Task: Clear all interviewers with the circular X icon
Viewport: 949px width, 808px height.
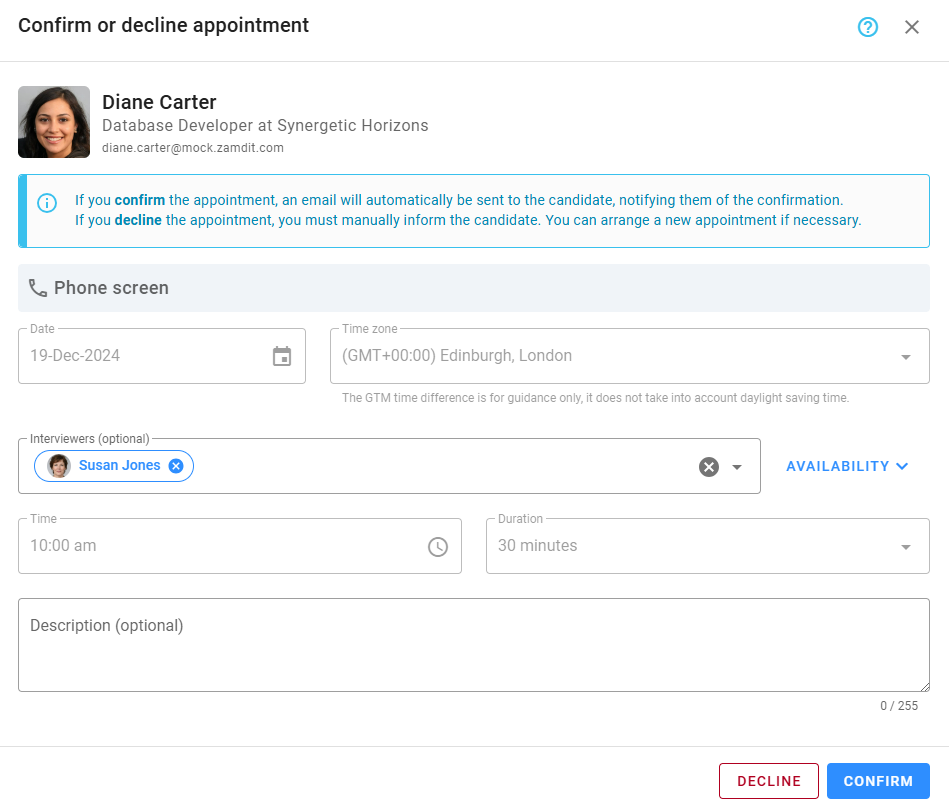Action: [x=709, y=466]
